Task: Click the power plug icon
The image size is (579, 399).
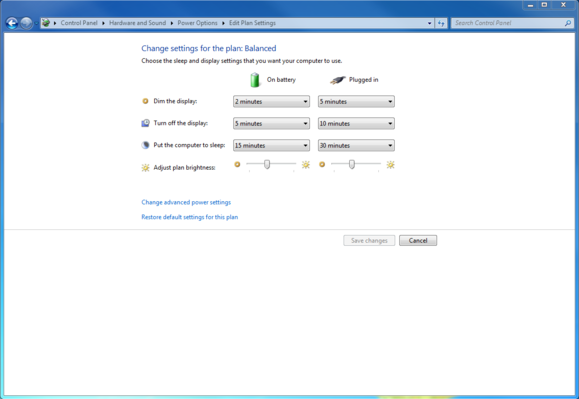Action: (x=338, y=80)
